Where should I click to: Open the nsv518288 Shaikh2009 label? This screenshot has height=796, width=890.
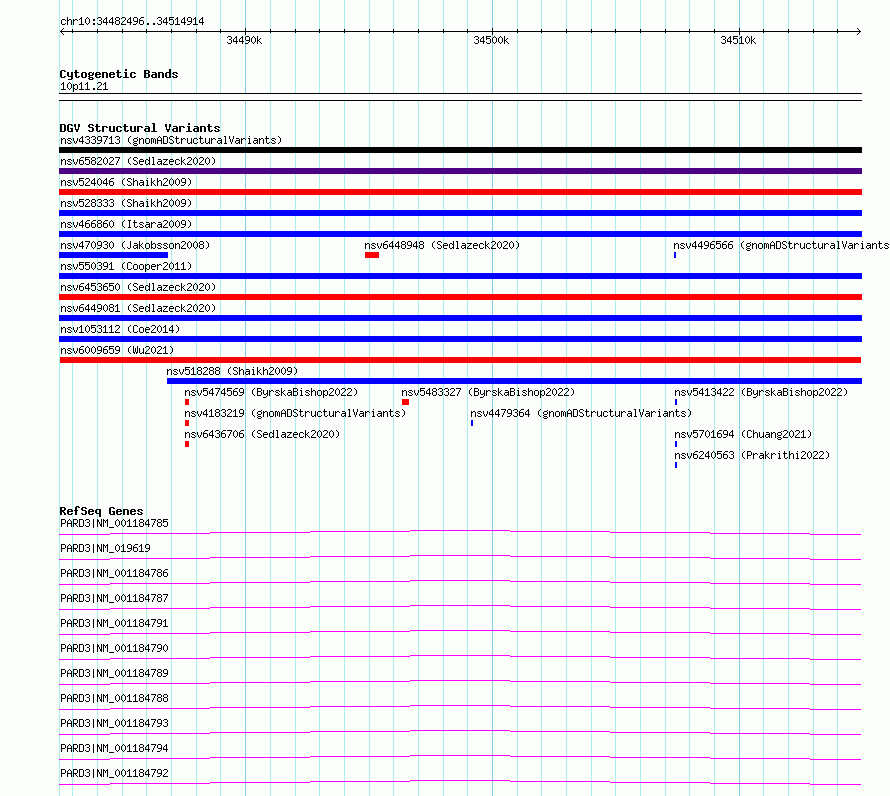tap(232, 371)
